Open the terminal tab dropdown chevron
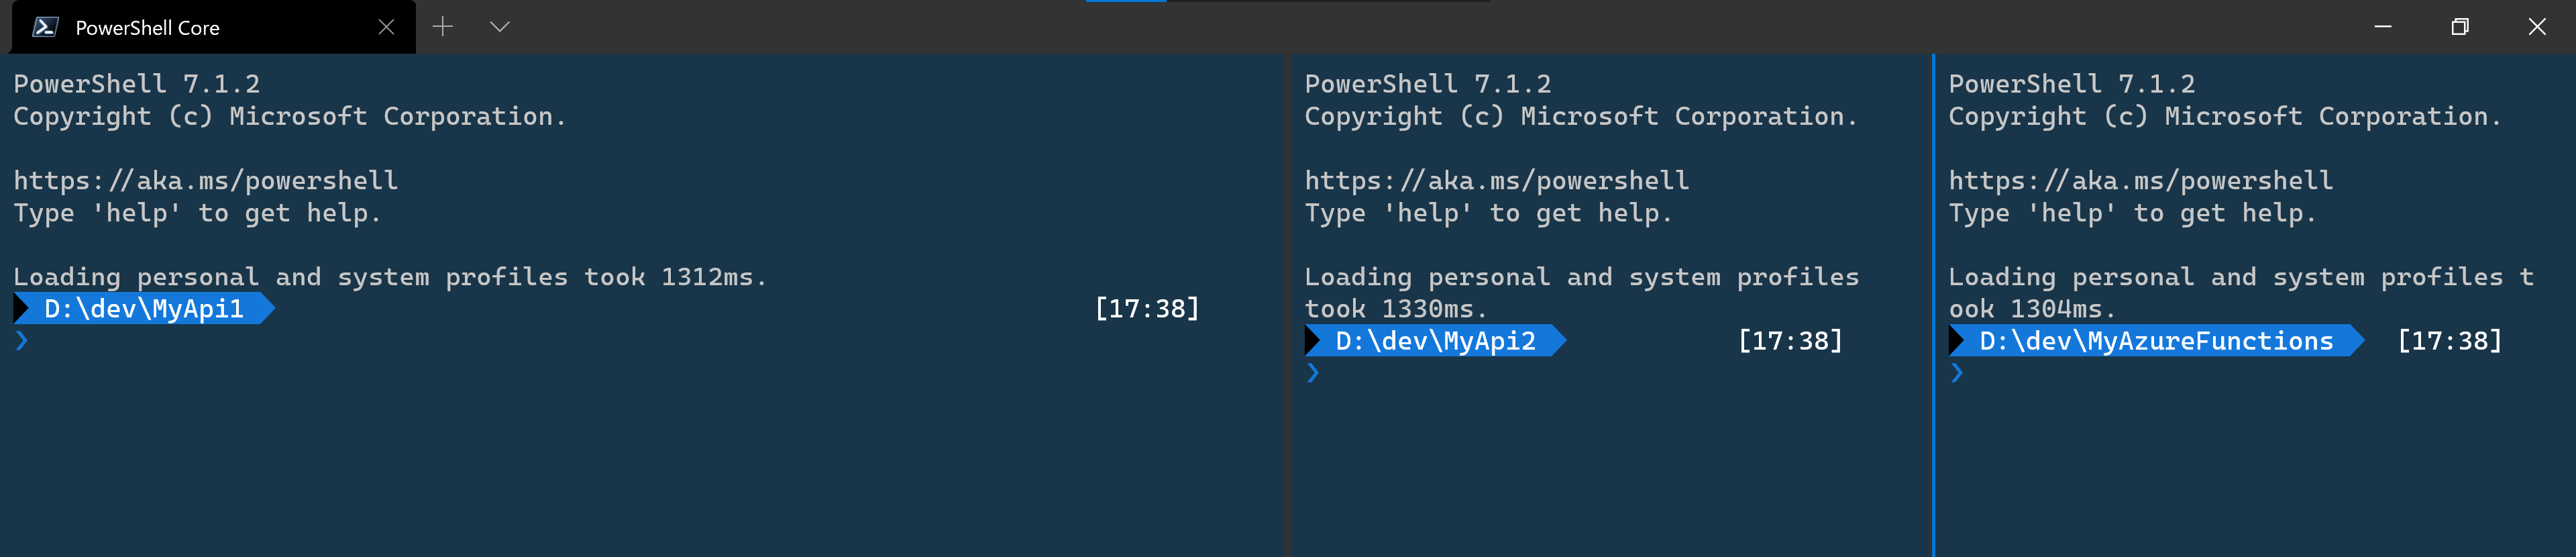This screenshot has width=2576, height=557. (x=501, y=27)
